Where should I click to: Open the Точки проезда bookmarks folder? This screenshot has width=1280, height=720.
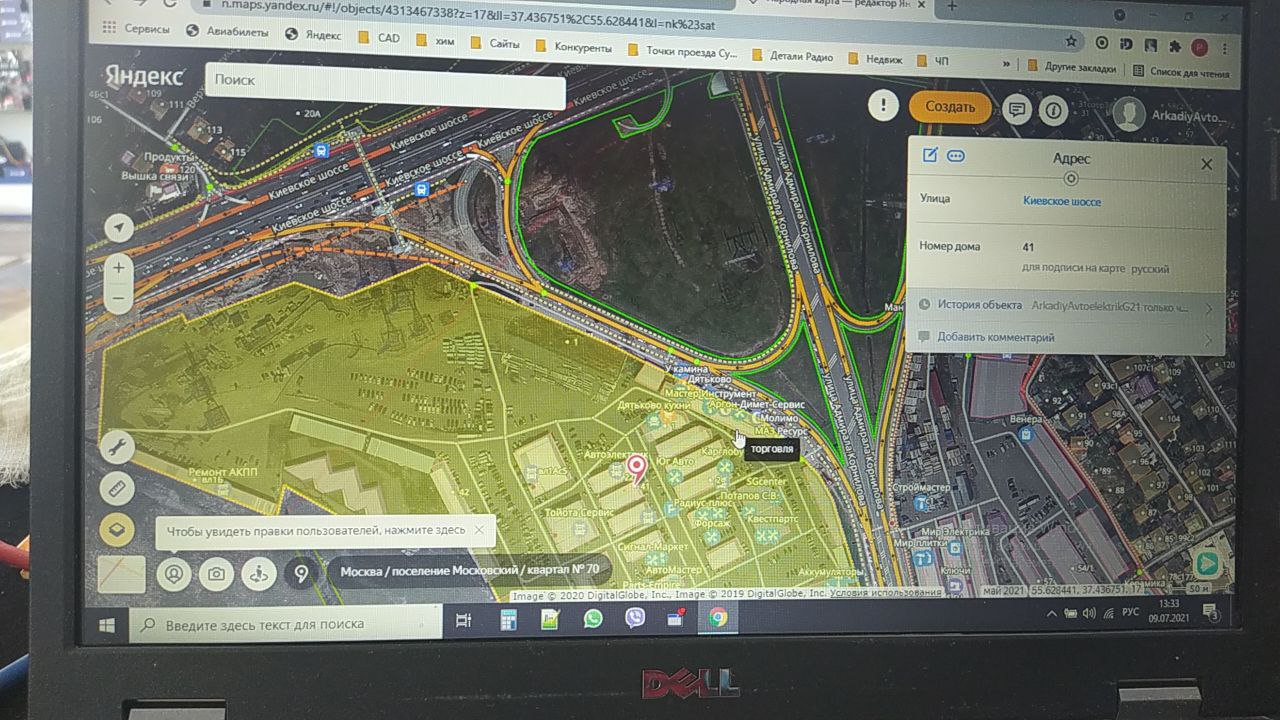(683, 51)
